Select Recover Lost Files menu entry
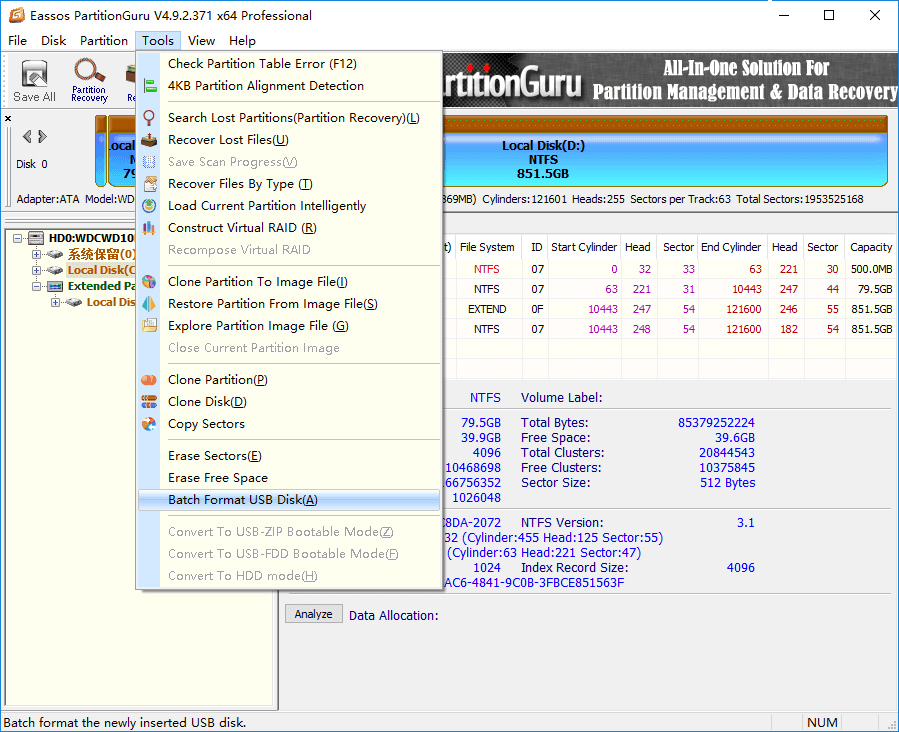 pyautogui.click(x=289, y=140)
